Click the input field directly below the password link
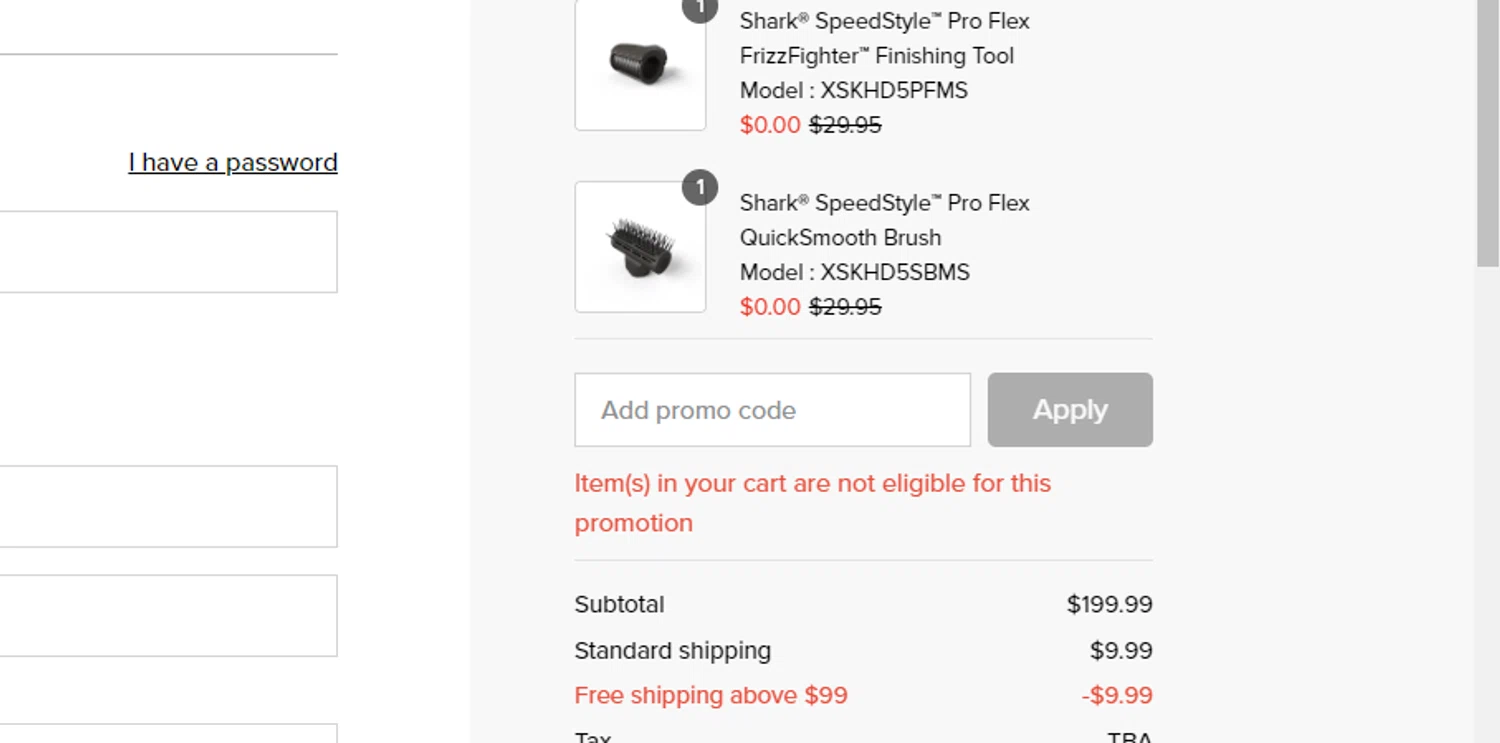The image size is (1500, 743). [168, 252]
